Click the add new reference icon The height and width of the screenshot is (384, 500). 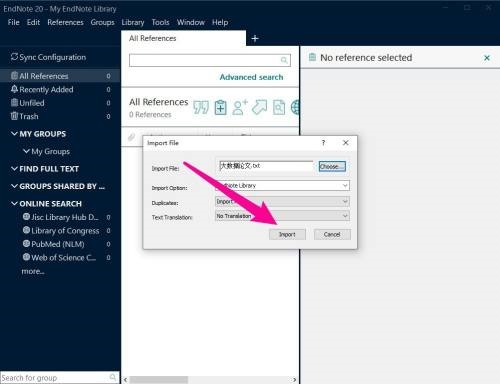click(220, 107)
